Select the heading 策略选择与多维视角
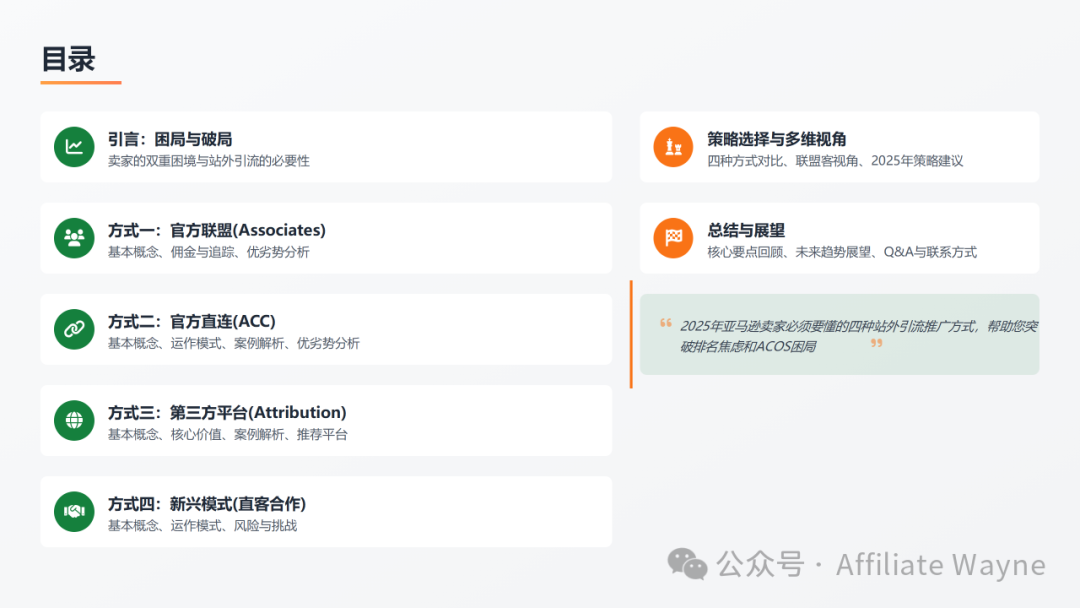Viewport: 1080px width, 608px height. click(776, 139)
